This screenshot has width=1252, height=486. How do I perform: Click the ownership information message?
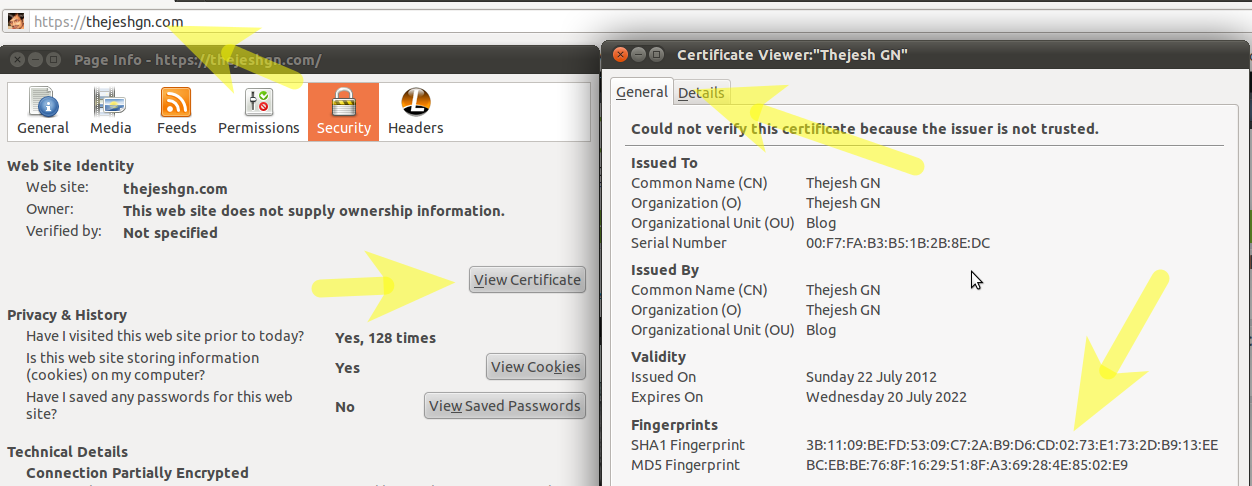tap(314, 211)
